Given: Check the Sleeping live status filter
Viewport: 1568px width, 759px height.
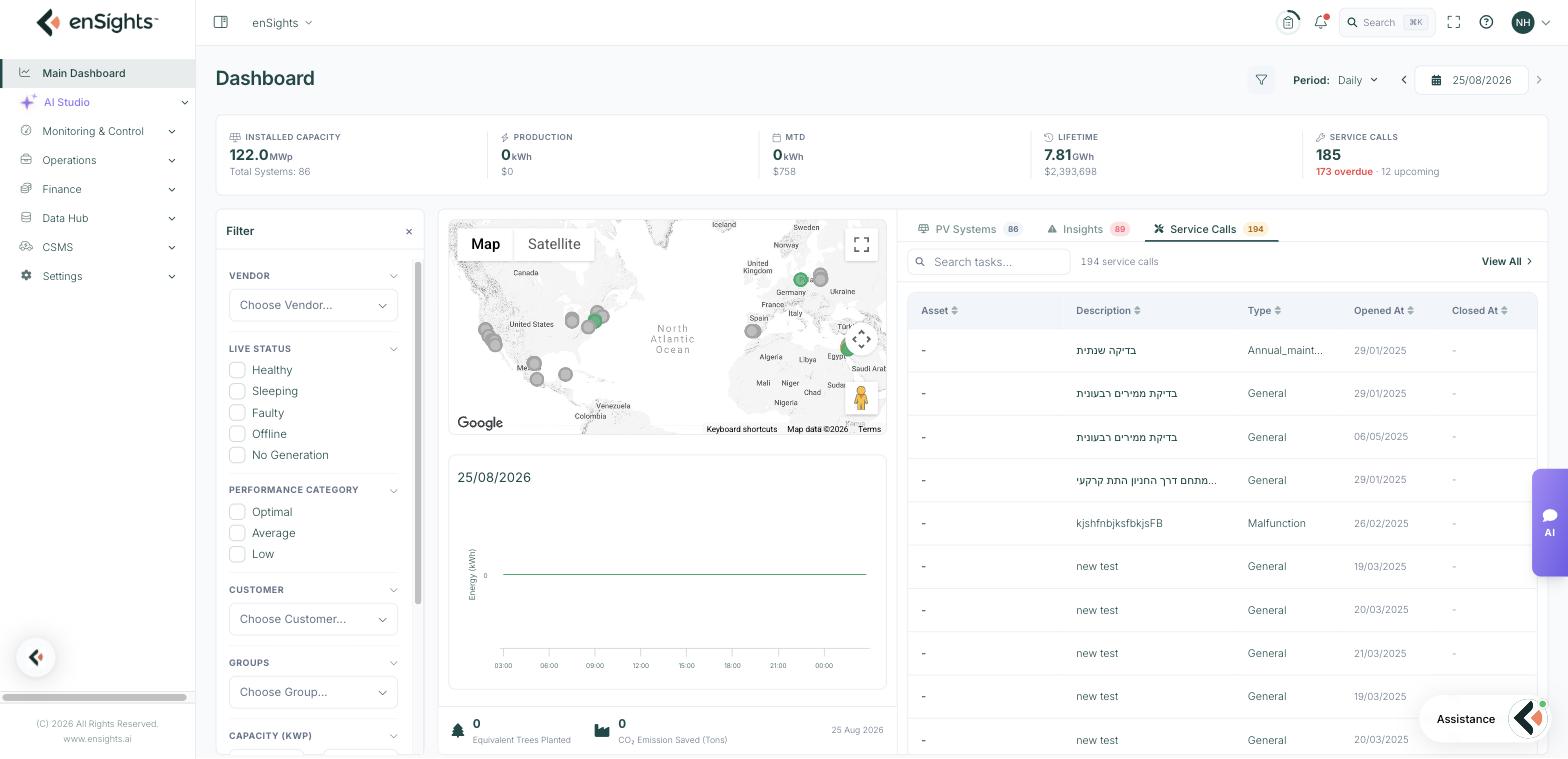Looking at the screenshot, I should click(x=237, y=391).
